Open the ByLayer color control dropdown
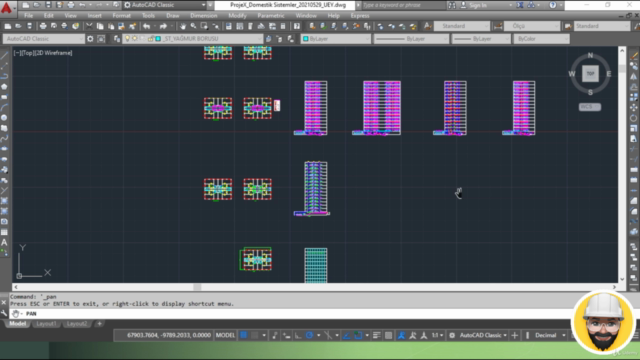 click(336, 39)
